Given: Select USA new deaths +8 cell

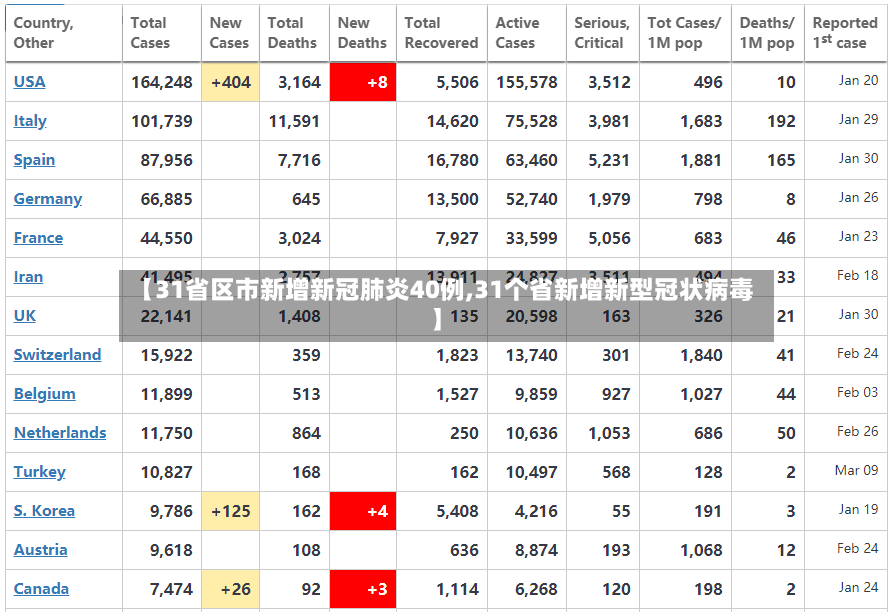Looking at the screenshot, I should [363, 82].
